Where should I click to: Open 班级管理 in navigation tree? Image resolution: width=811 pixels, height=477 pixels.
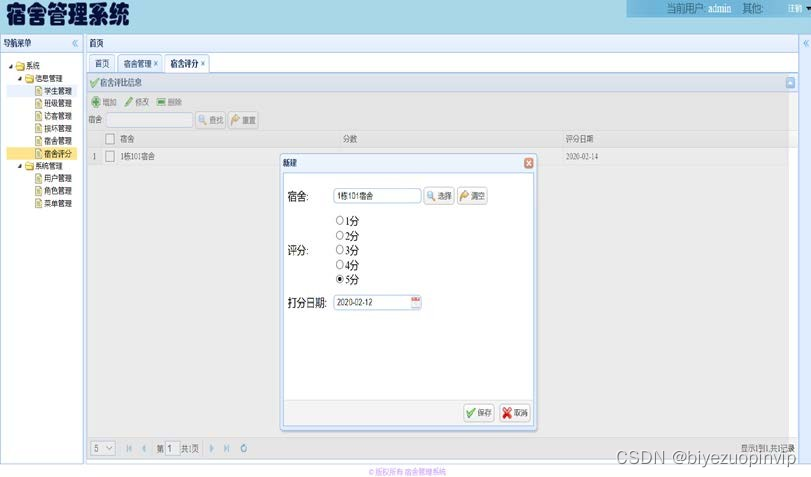point(57,103)
